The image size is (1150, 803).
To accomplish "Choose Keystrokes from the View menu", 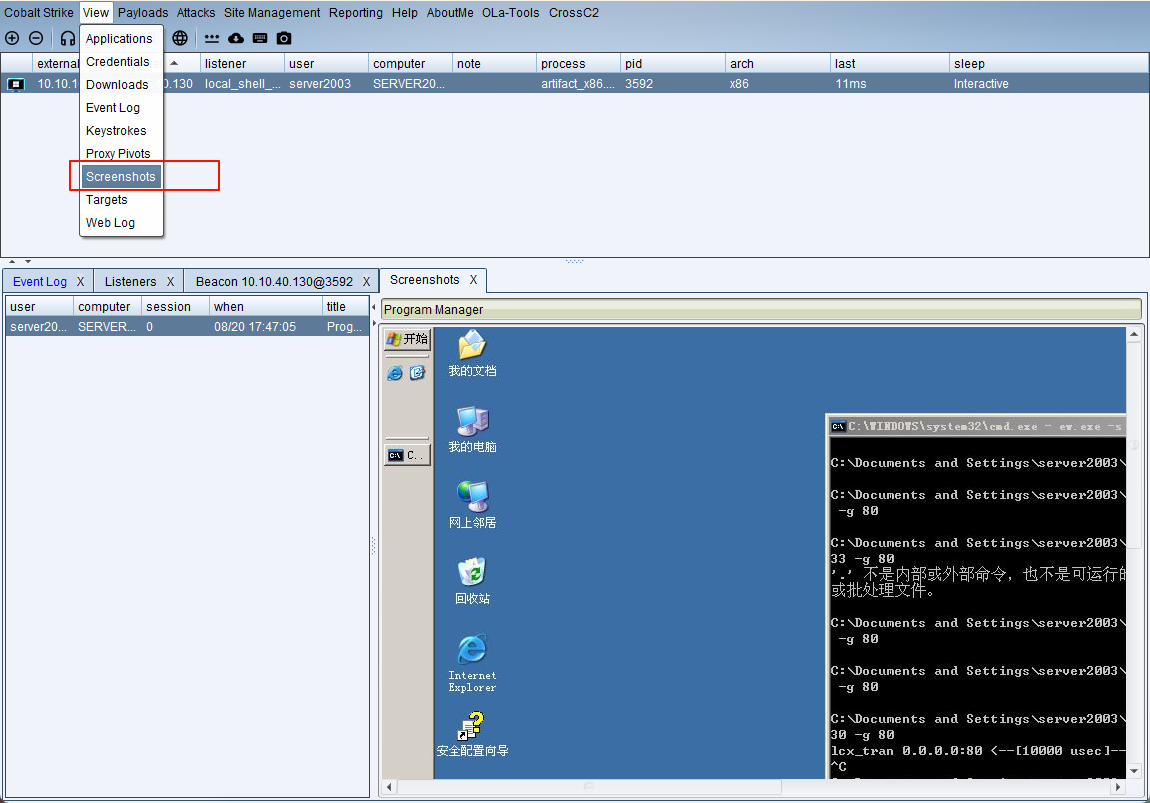I will [121, 131].
